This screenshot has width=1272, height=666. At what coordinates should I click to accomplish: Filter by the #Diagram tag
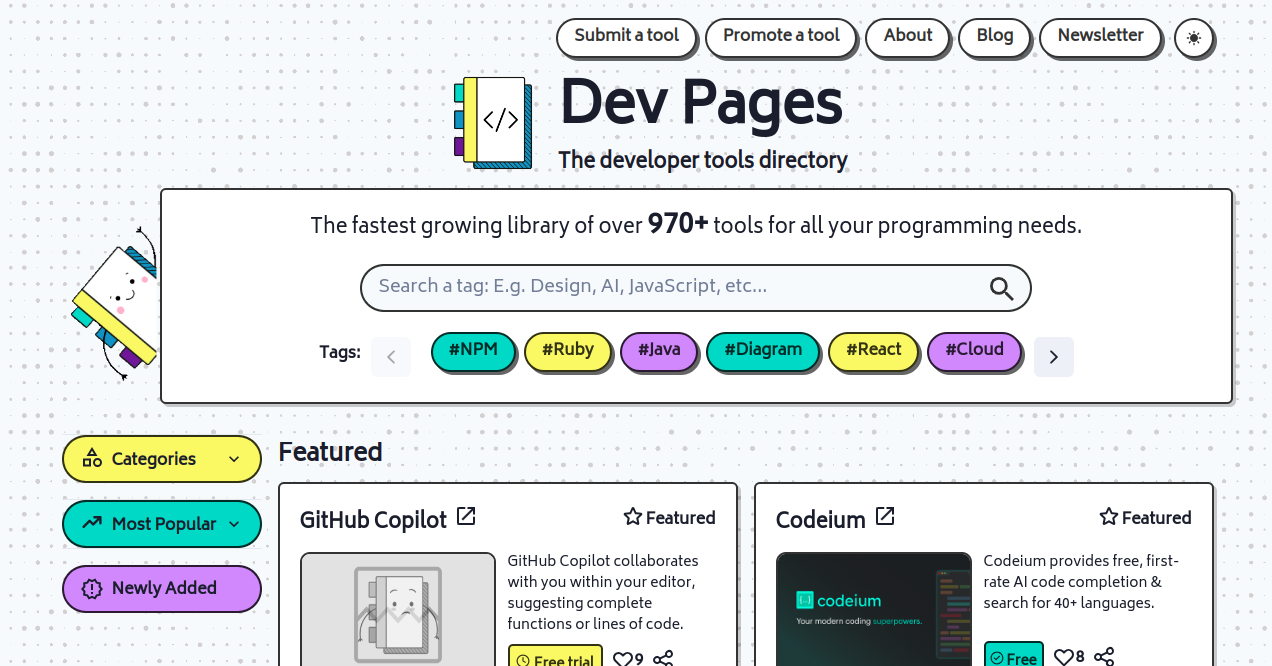[763, 351]
